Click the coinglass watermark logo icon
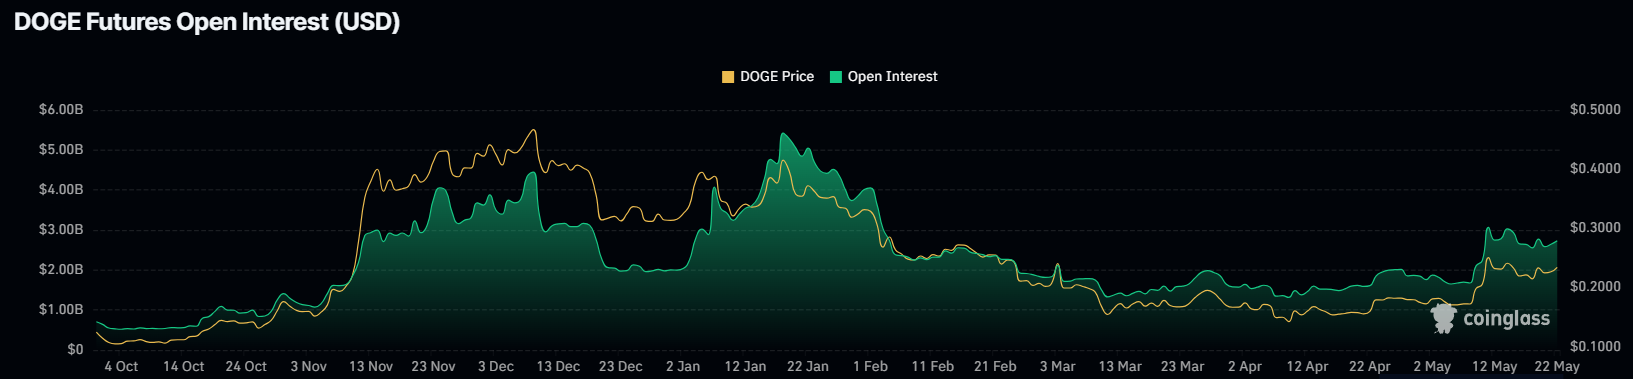The width and height of the screenshot is (1633, 379). (1443, 318)
